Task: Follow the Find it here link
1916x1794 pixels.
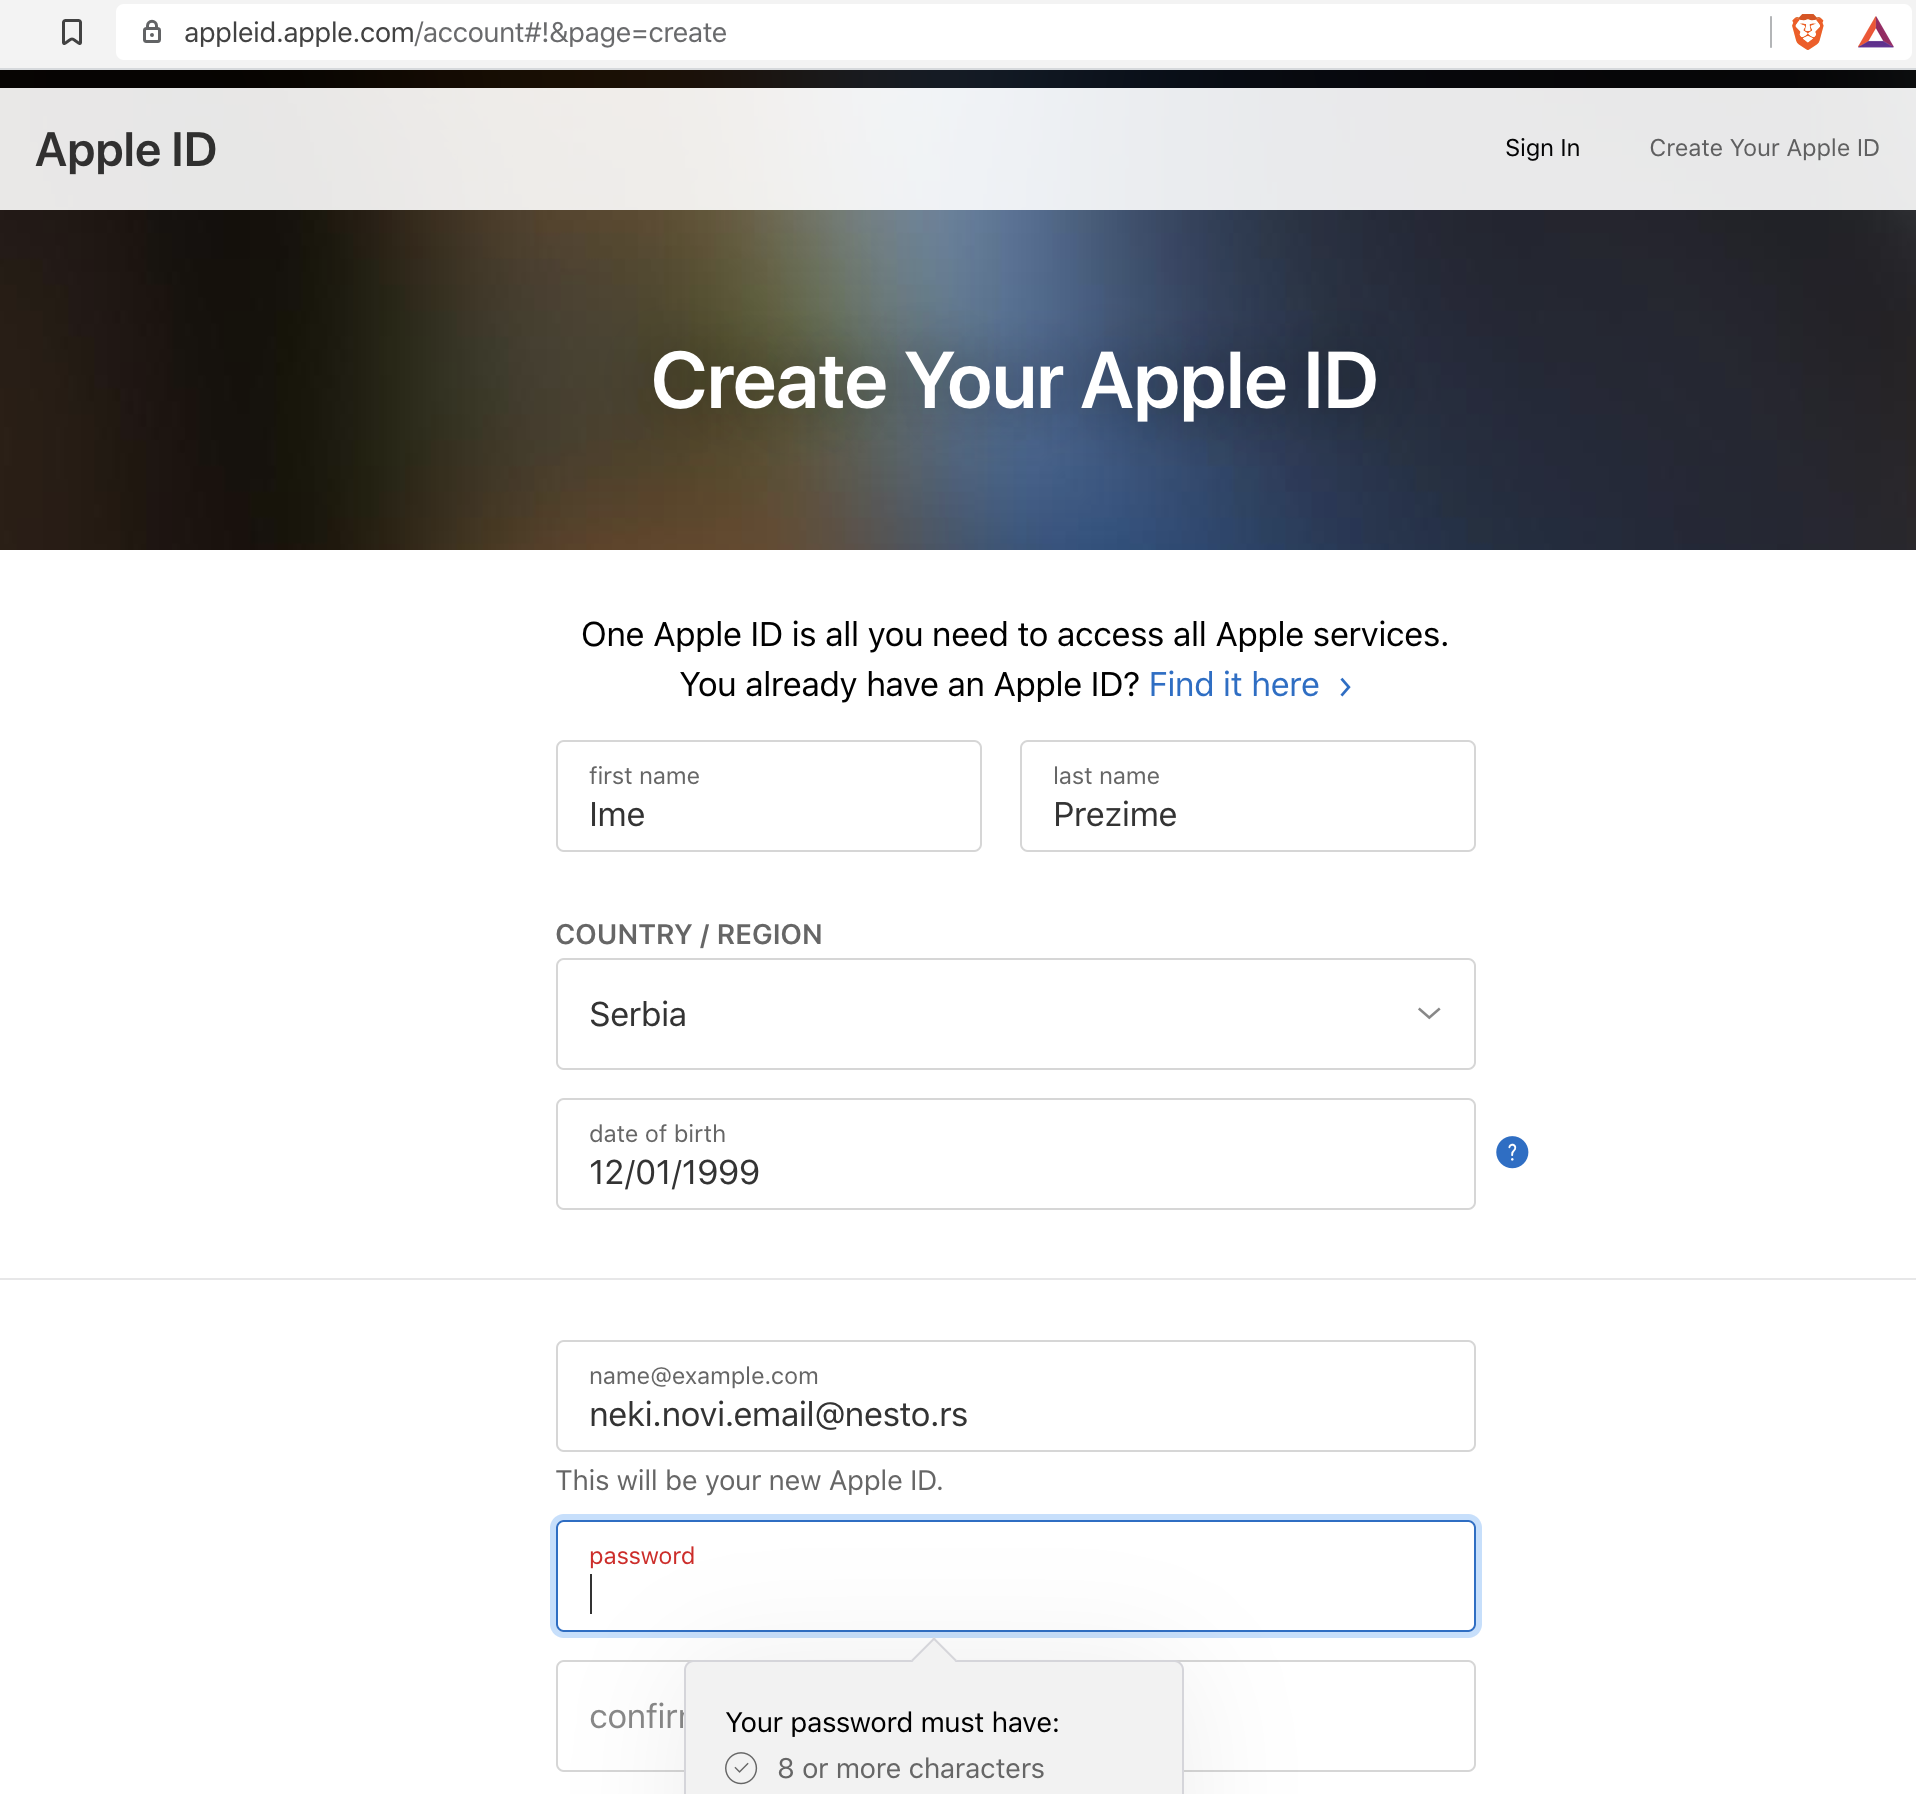Action: point(1234,685)
